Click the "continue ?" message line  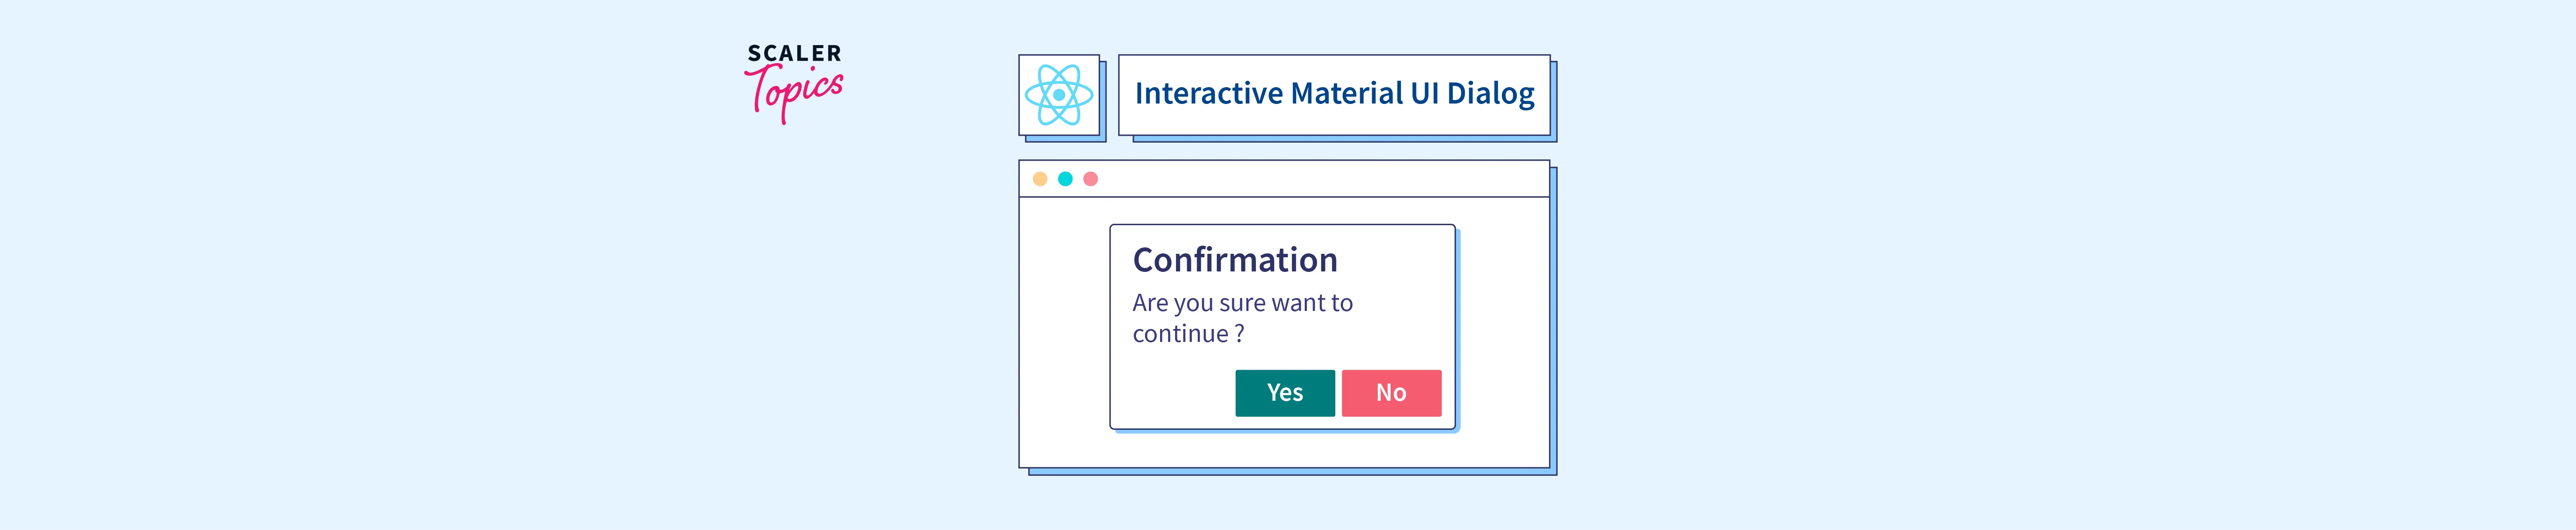[1188, 334]
